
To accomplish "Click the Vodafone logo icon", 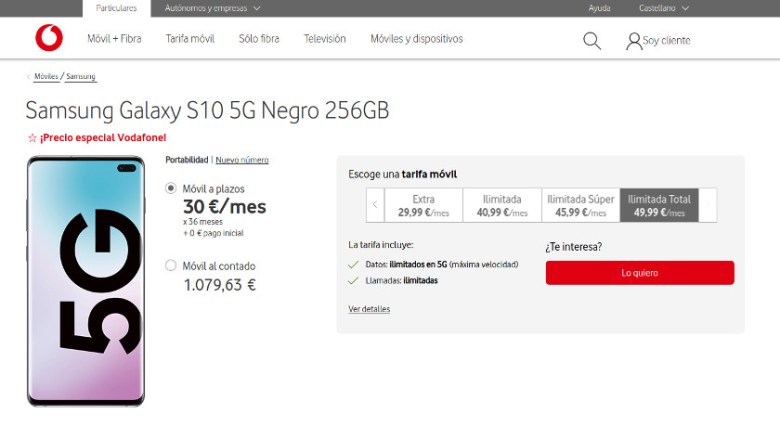I will (x=48, y=39).
